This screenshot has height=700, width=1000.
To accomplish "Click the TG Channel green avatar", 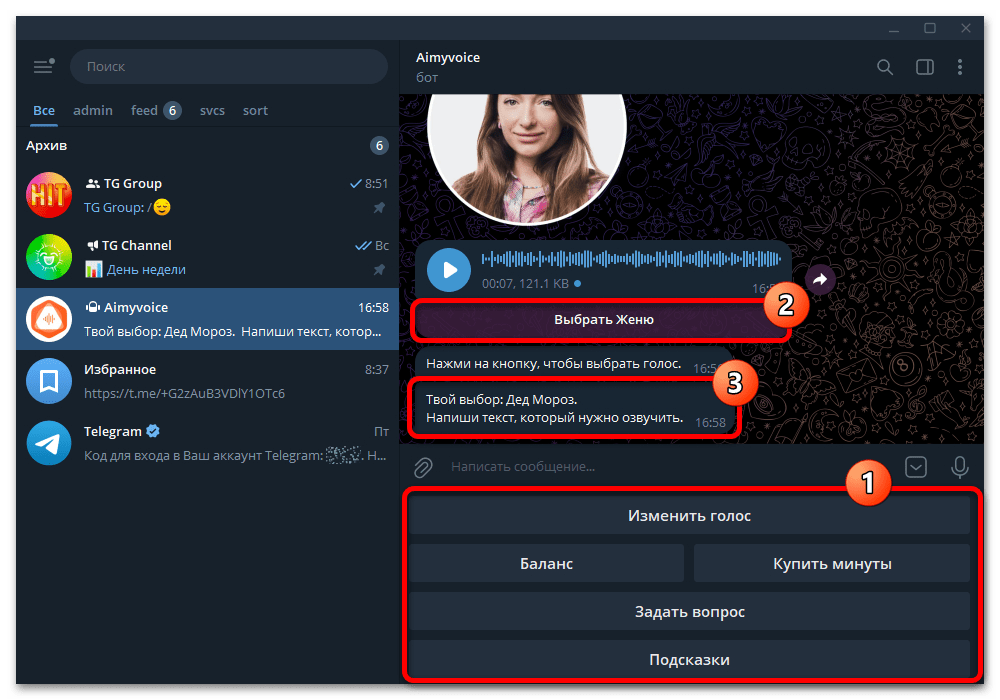I will (49, 257).
